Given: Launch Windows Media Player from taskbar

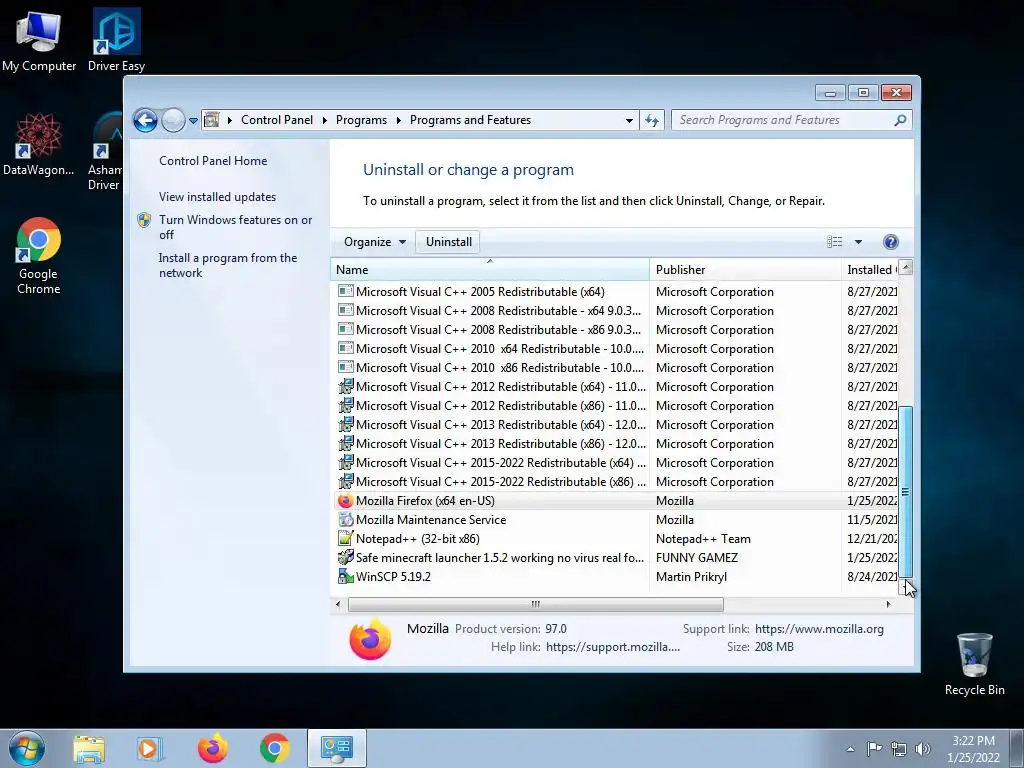Looking at the screenshot, I should pos(150,749).
